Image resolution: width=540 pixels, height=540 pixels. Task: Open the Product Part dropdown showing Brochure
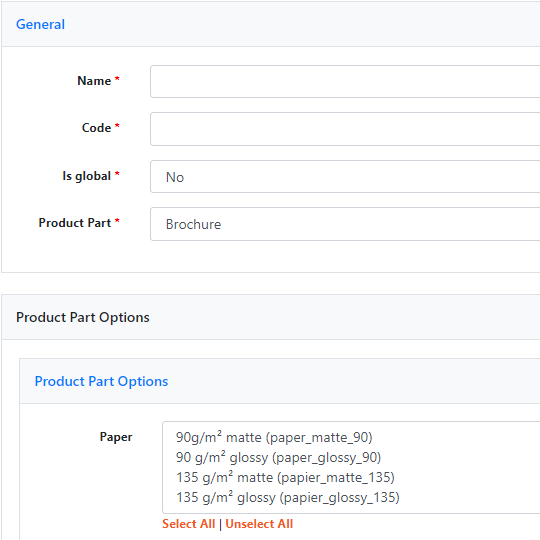(x=345, y=224)
